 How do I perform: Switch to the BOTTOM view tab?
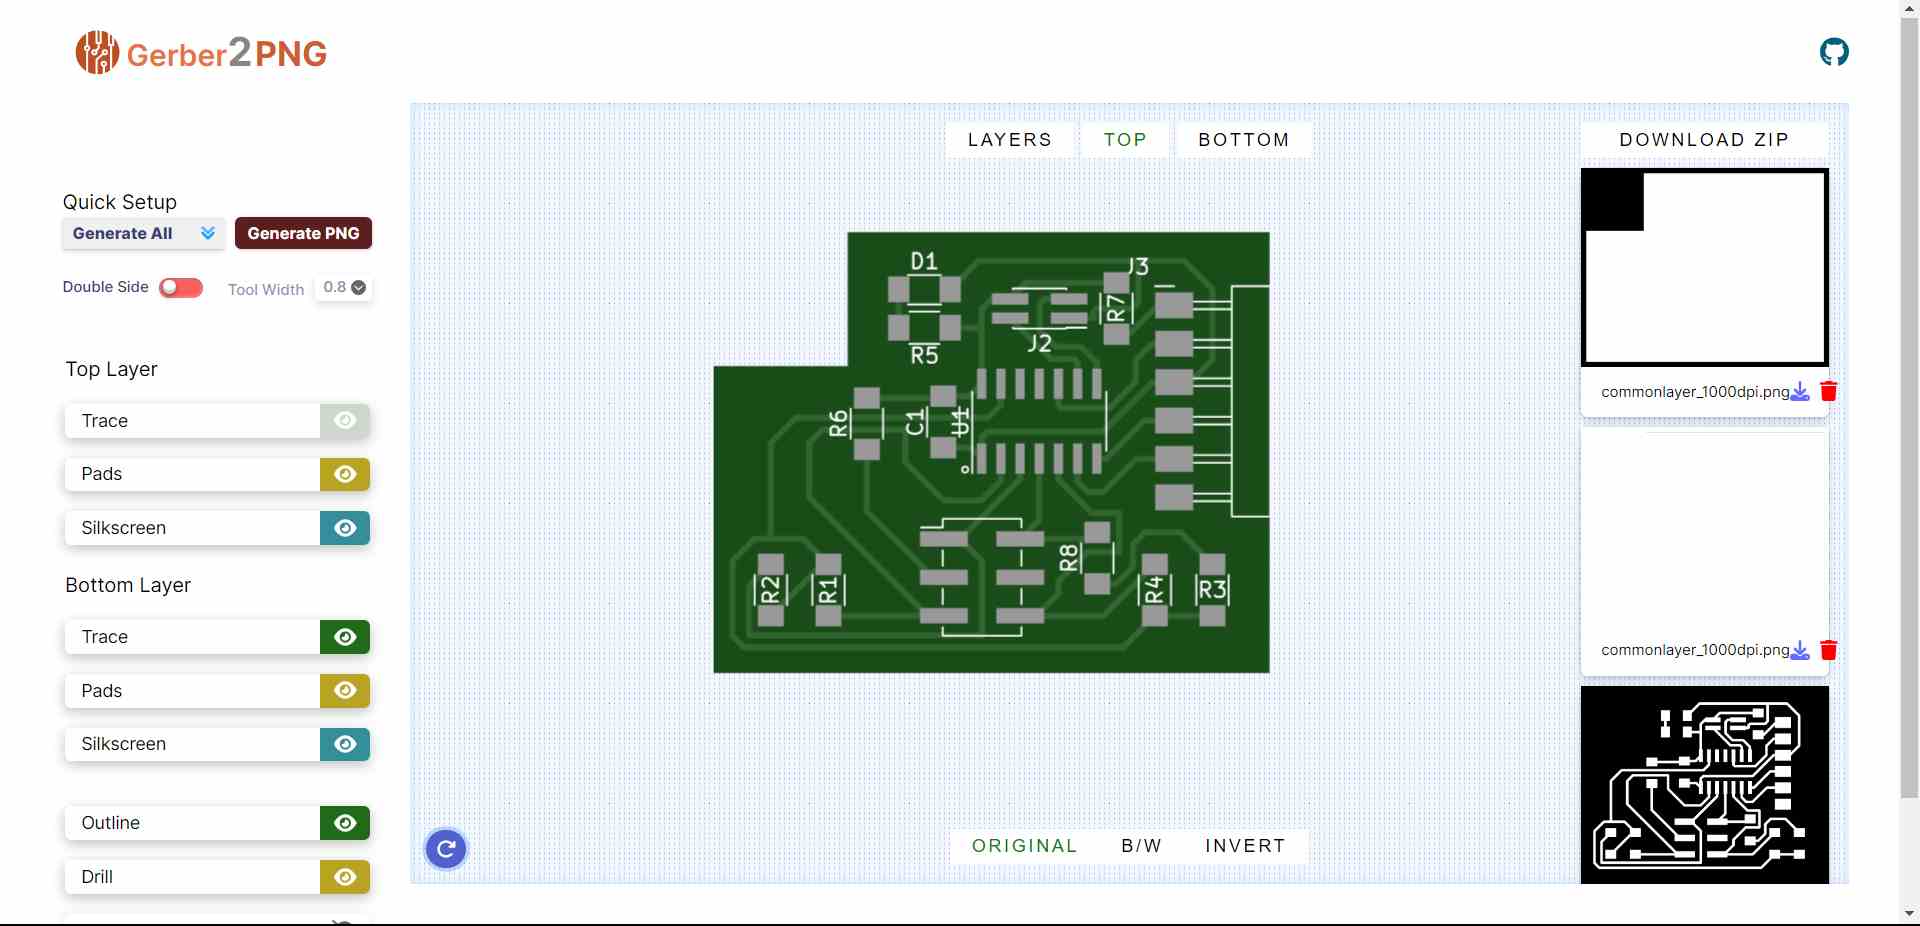[1243, 140]
